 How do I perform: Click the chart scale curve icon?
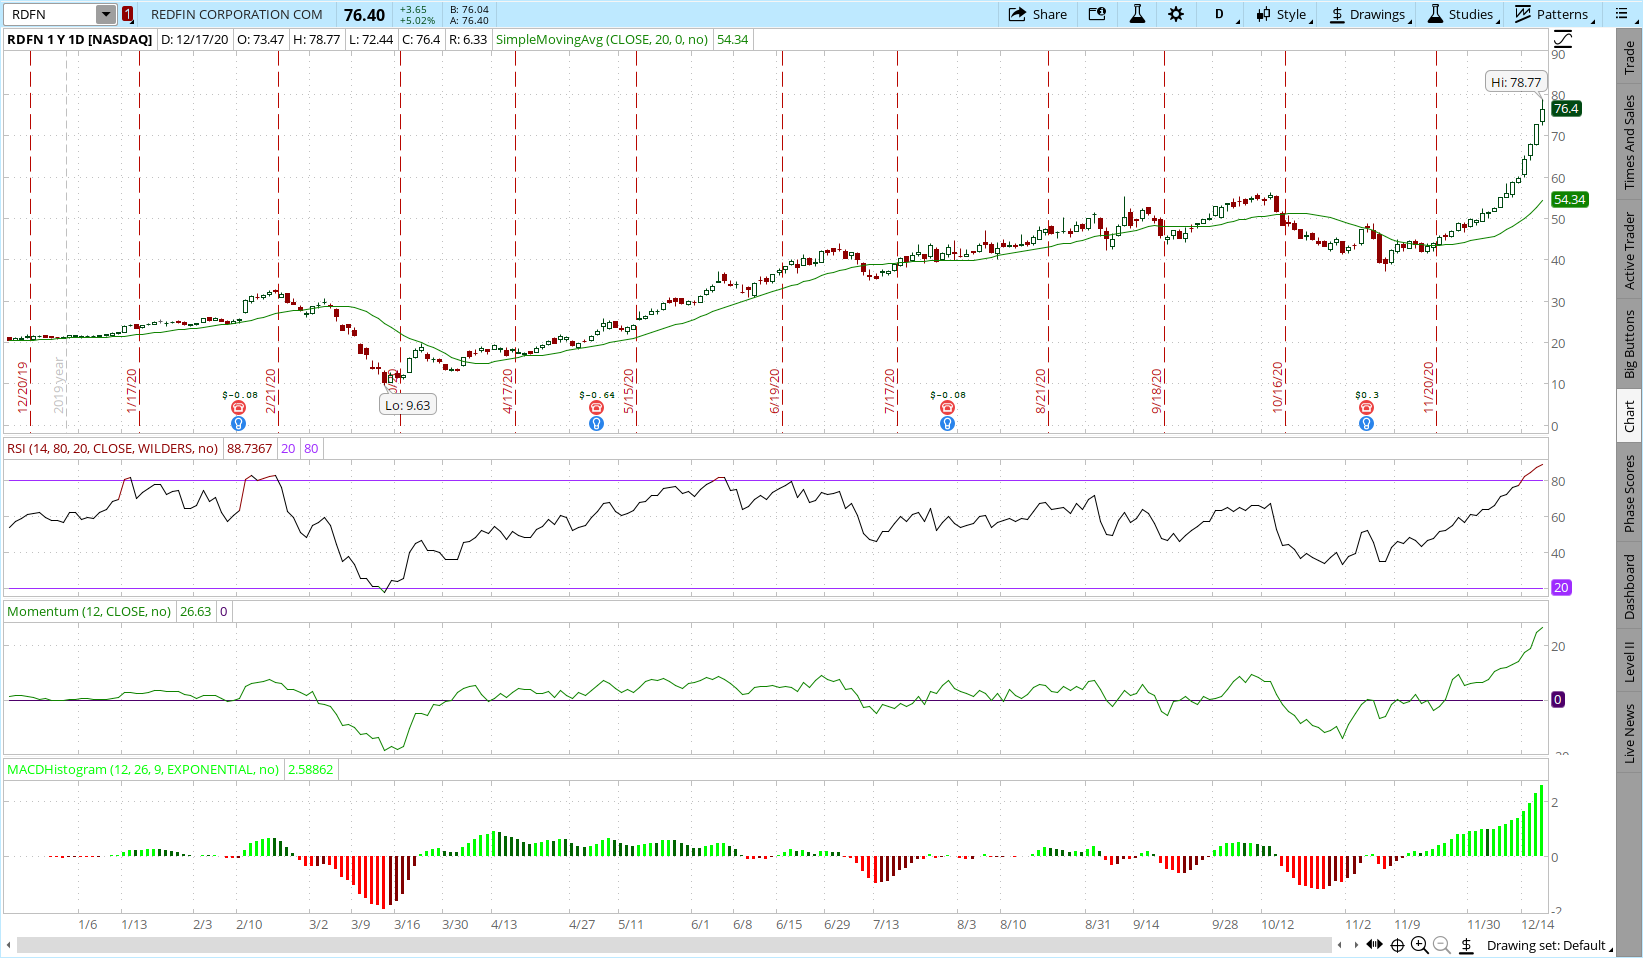coord(1562,40)
